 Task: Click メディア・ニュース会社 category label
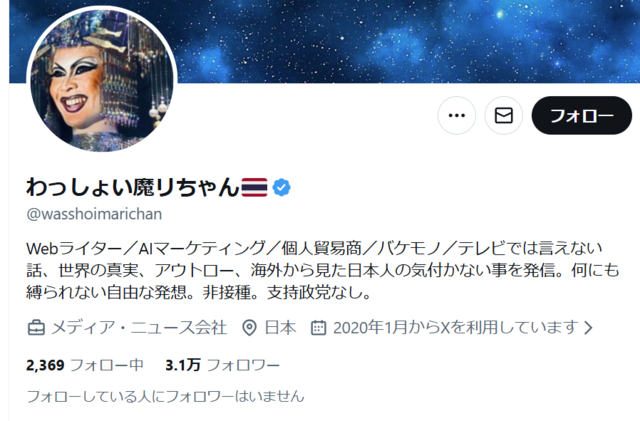pyautogui.click(x=139, y=327)
